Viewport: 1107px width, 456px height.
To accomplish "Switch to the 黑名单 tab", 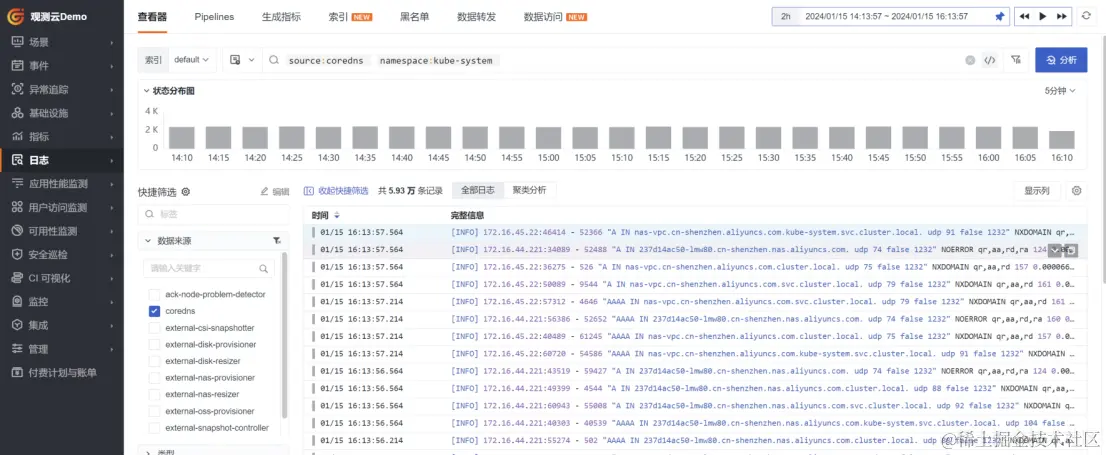I will coord(414,16).
